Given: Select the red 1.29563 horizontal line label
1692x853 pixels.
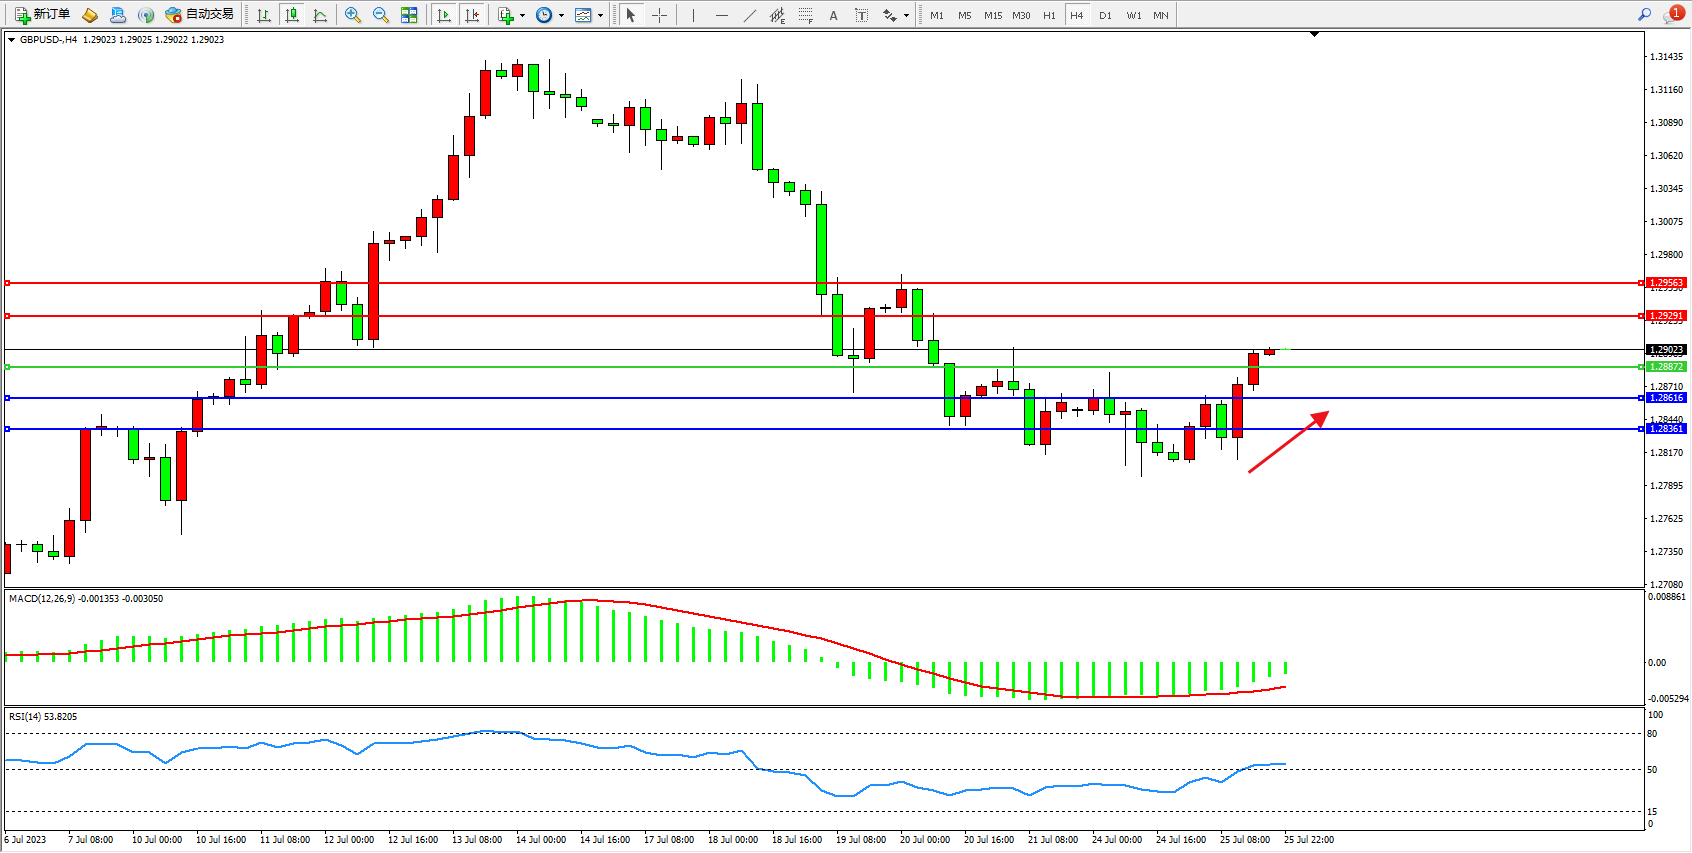Looking at the screenshot, I should pyautogui.click(x=1666, y=283).
